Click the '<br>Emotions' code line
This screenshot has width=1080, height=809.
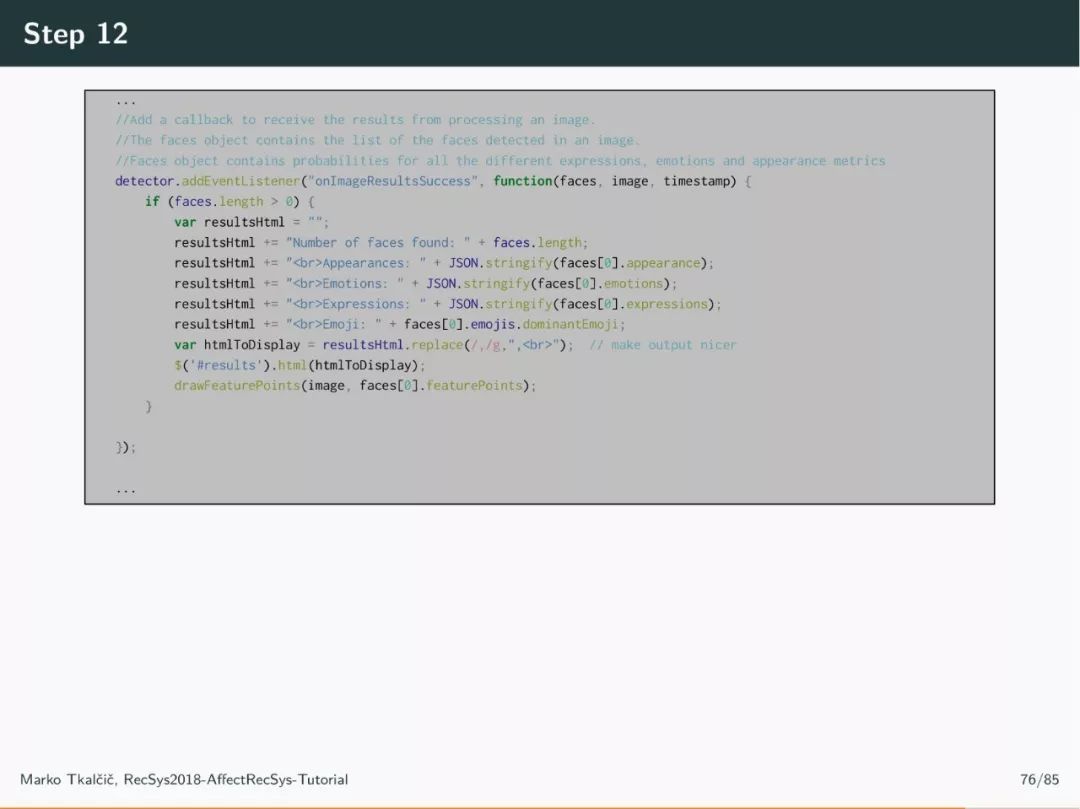pos(426,284)
